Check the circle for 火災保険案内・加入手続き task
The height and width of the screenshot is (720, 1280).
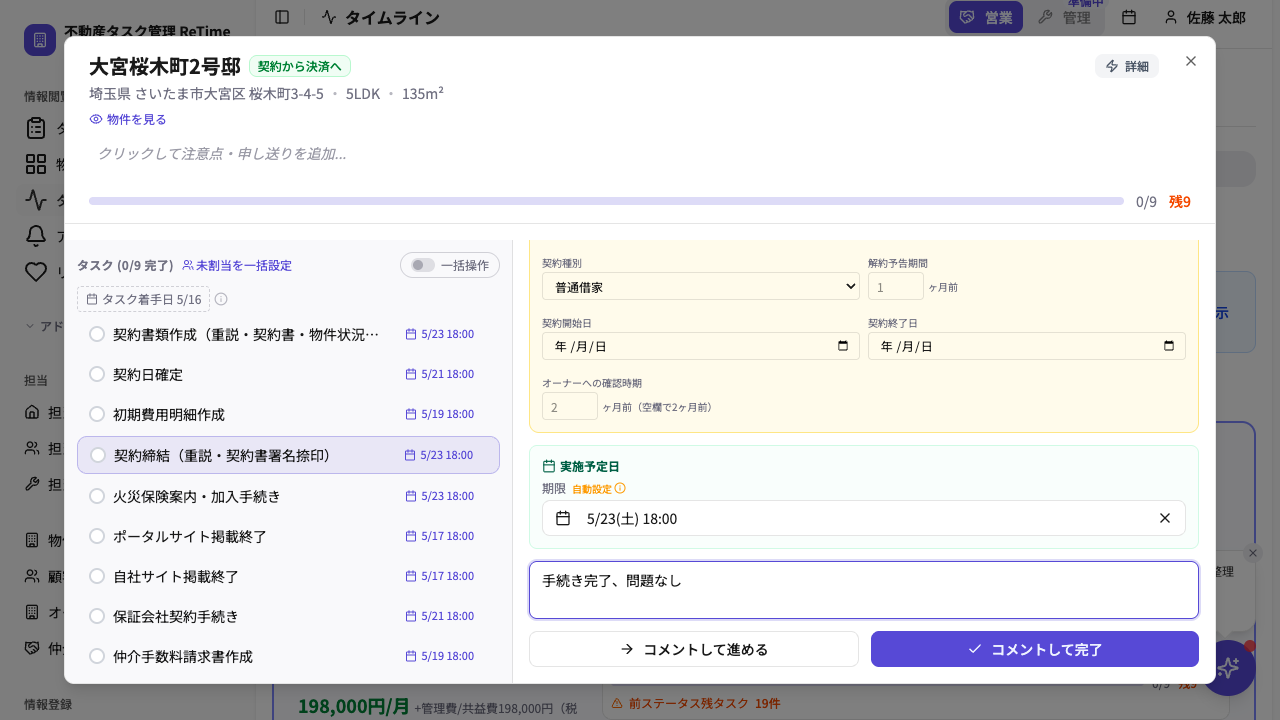[97, 496]
